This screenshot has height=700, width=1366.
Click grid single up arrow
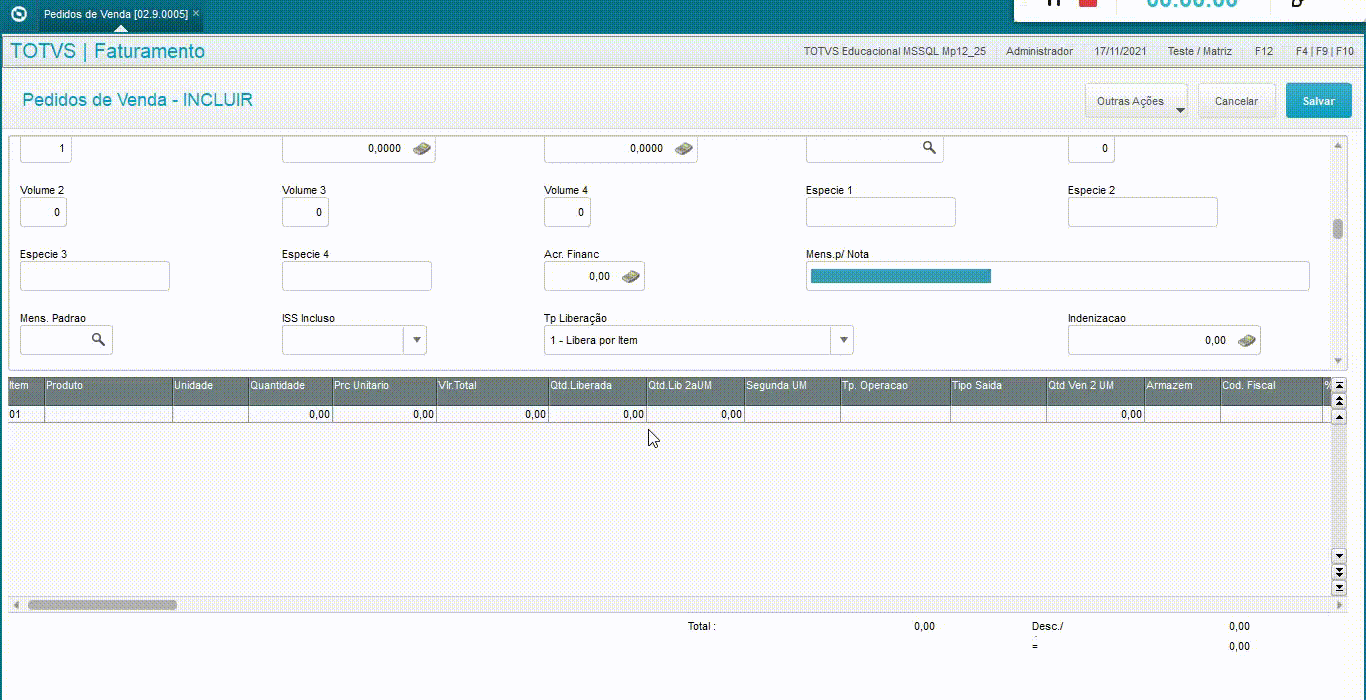pos(1340,416)
